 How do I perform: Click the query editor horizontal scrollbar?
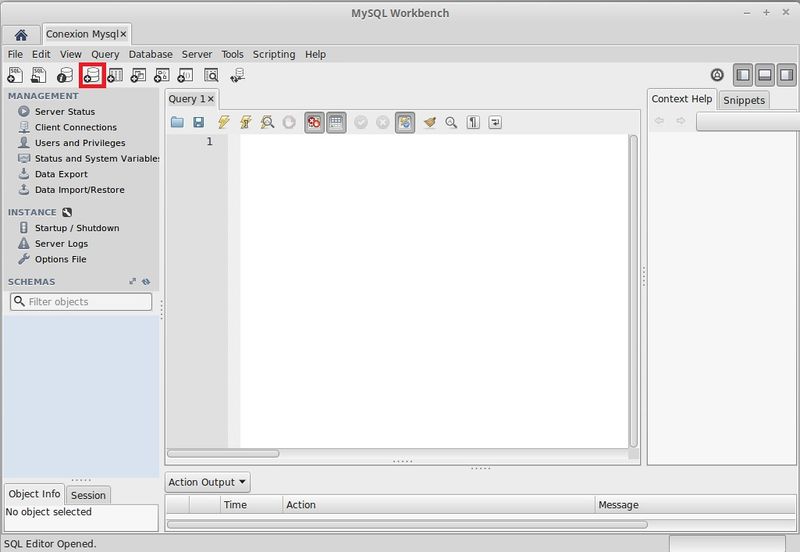(x=223, y=454)
